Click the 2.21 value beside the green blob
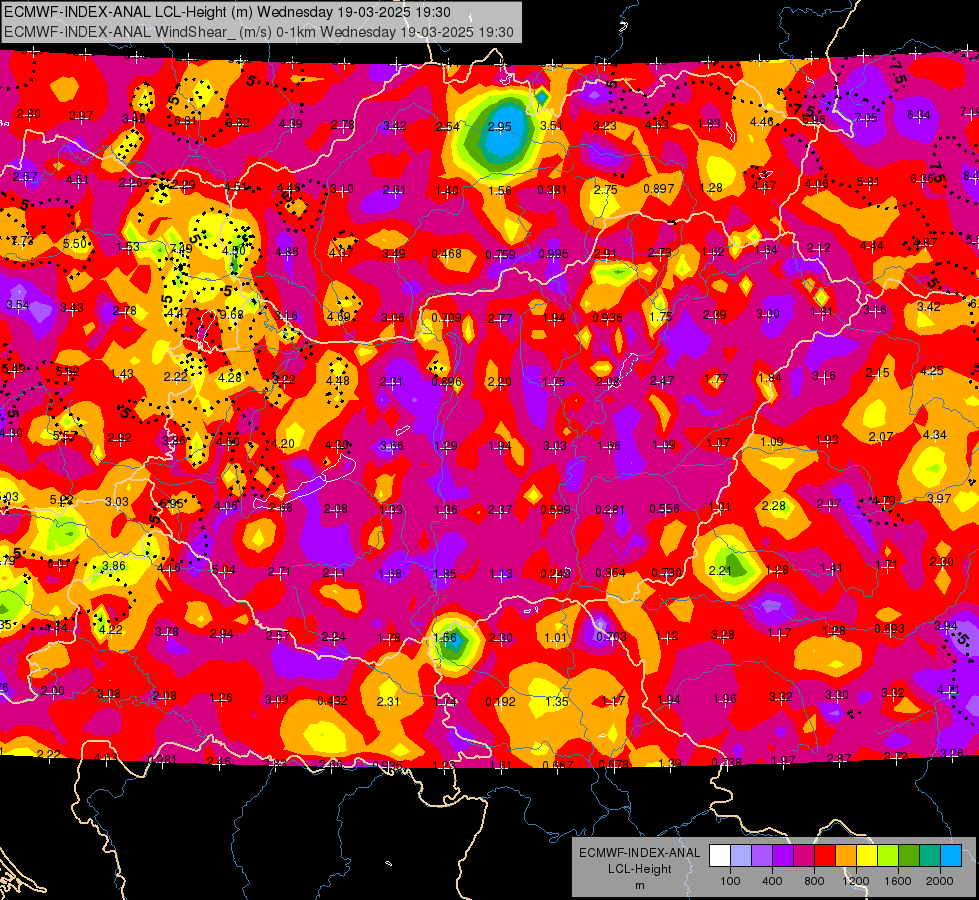 click(x=720, y=570)
